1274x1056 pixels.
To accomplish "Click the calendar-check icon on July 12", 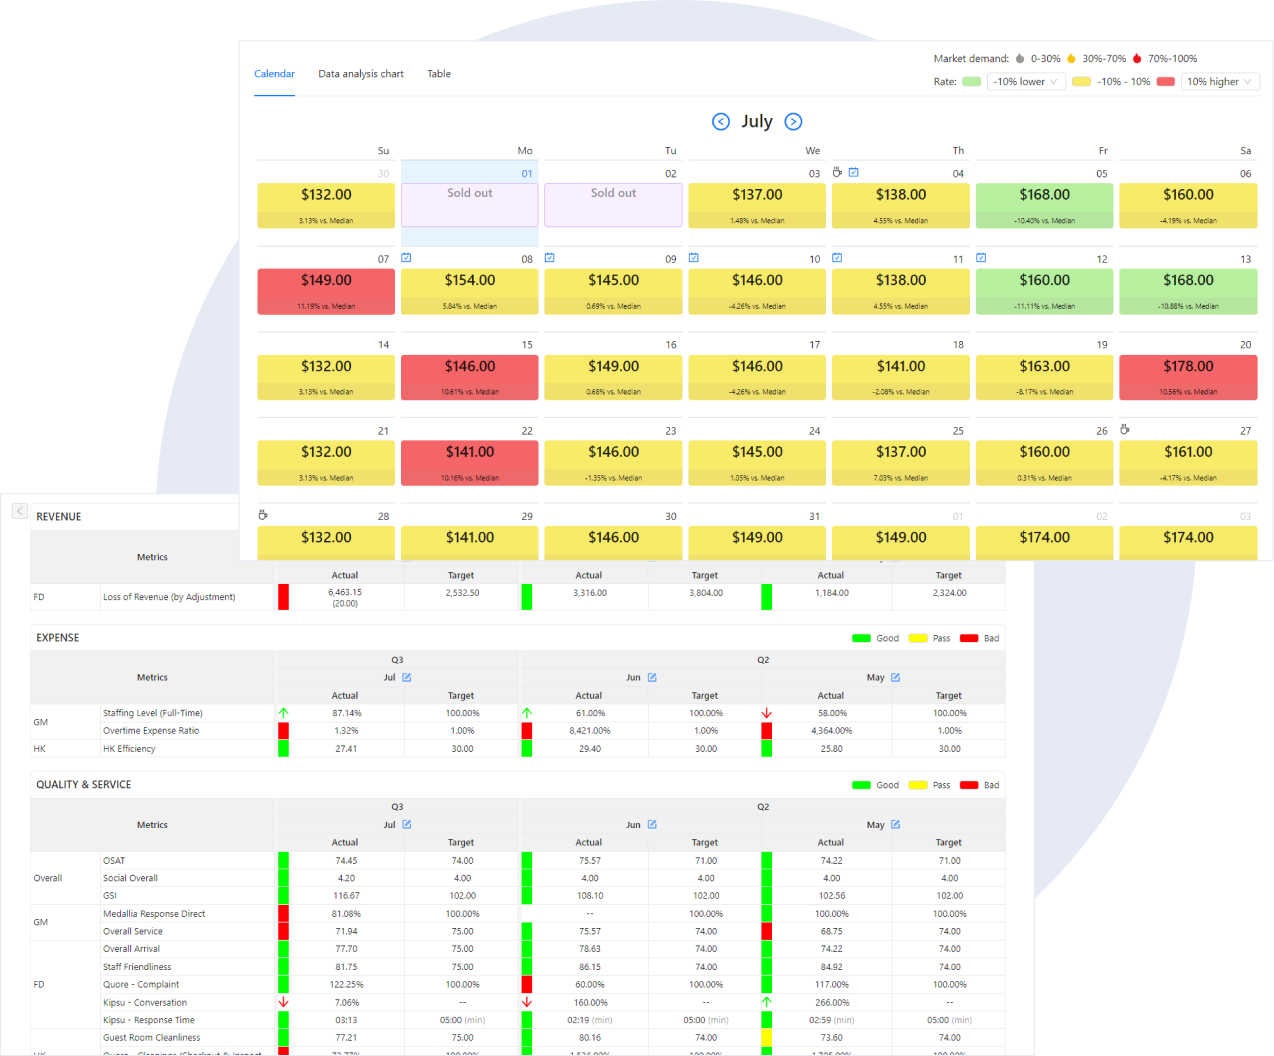I will point(981,258).
